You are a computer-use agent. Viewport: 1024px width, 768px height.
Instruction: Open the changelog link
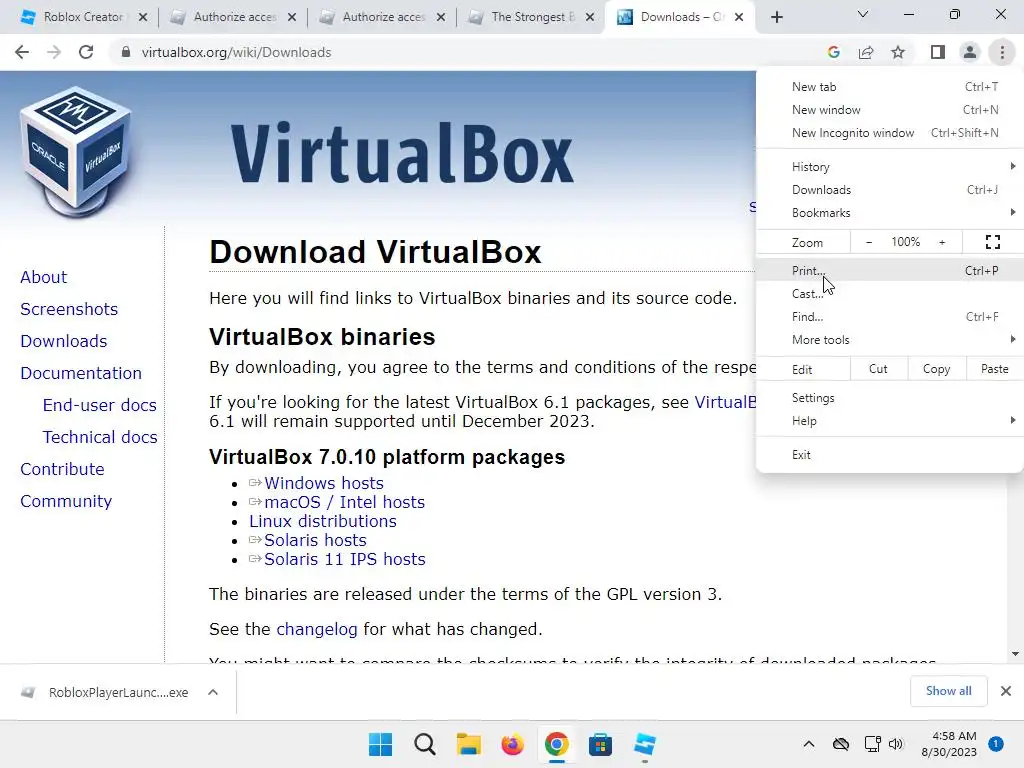[x=317, y=630]
